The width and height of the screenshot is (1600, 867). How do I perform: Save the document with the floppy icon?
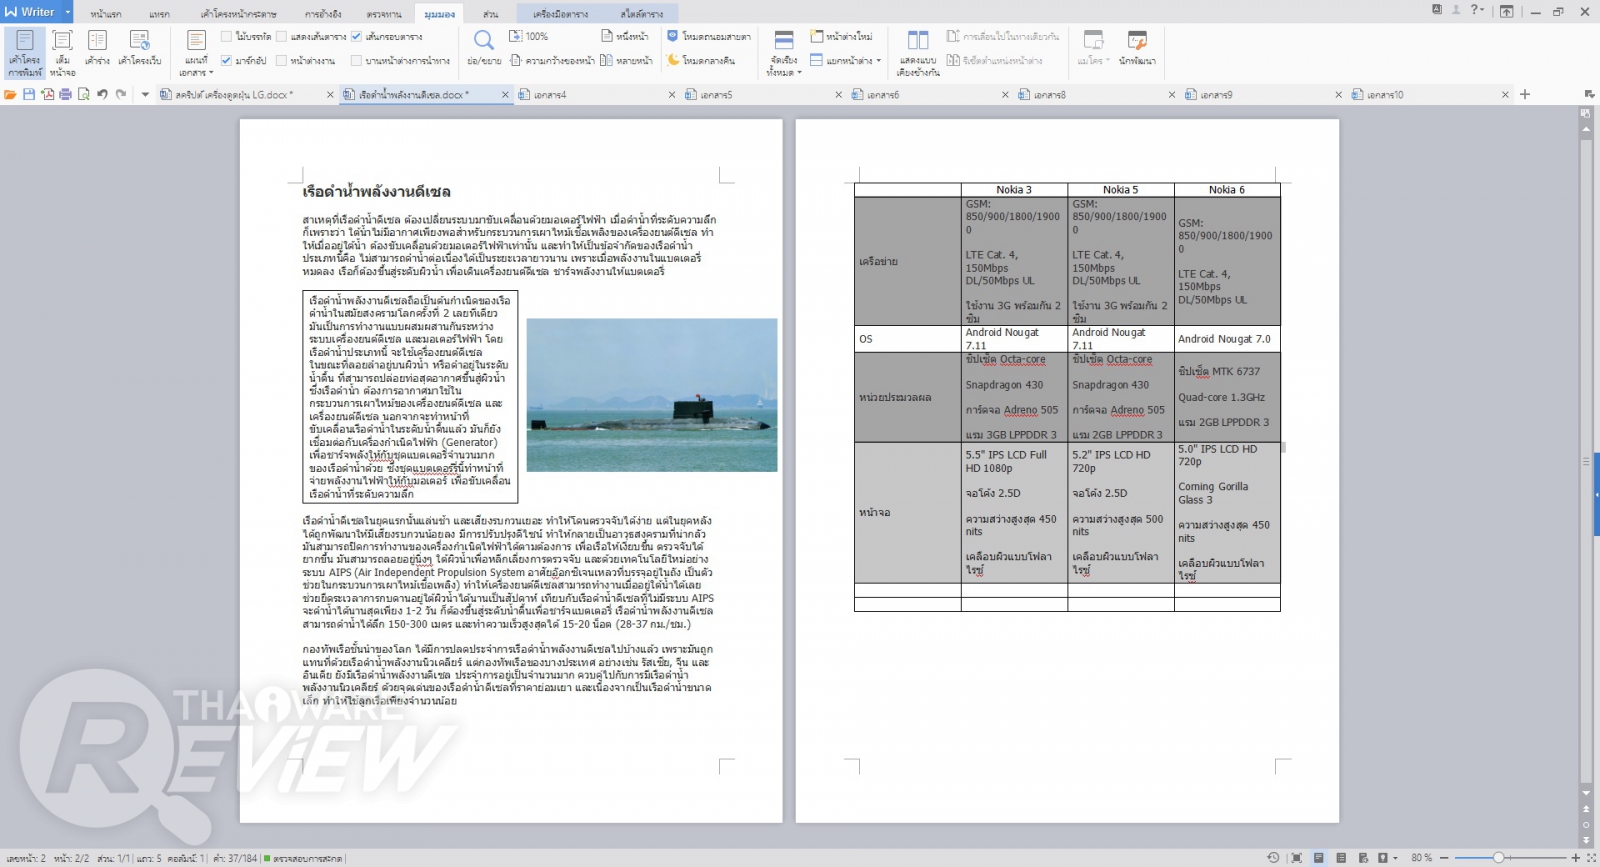[x=29, y=94]
